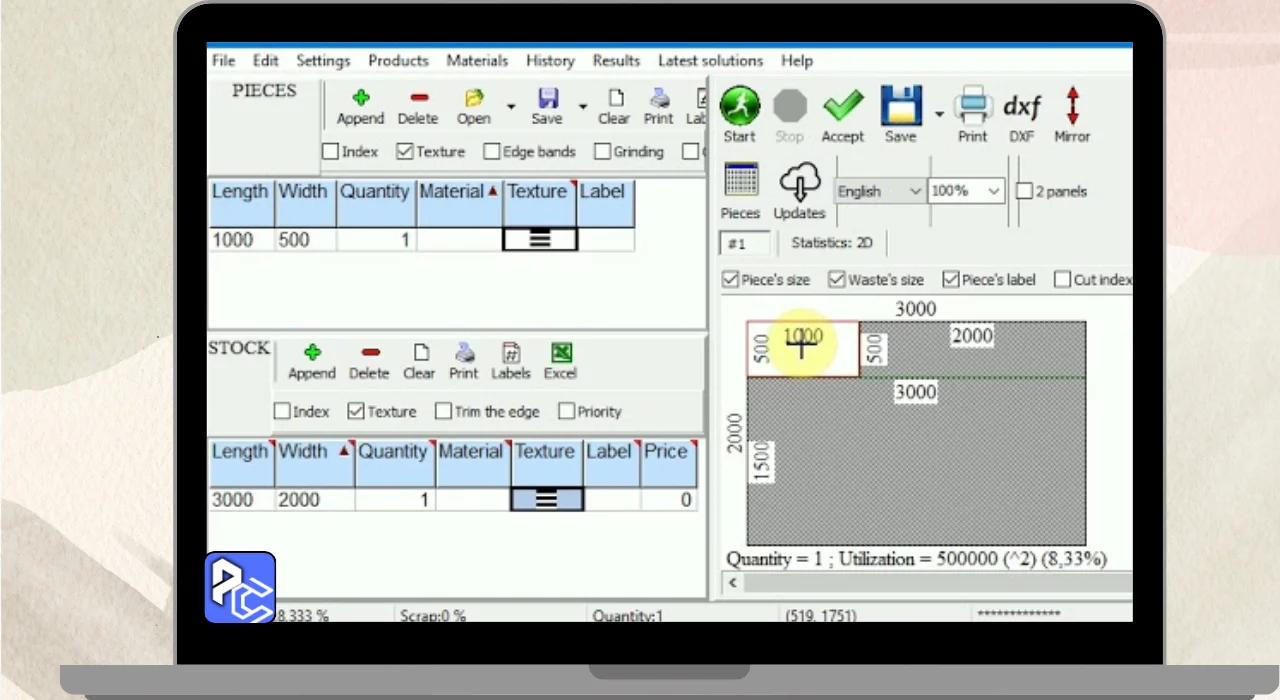
Task: Export the layout with the DXF icon
Action: pyautogui.click(x=1021, y=106)
